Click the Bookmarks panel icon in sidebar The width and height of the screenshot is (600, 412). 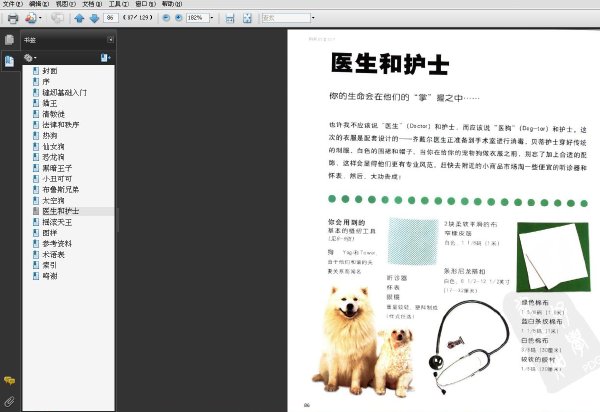pyautogui.click(x=9, y=61)
